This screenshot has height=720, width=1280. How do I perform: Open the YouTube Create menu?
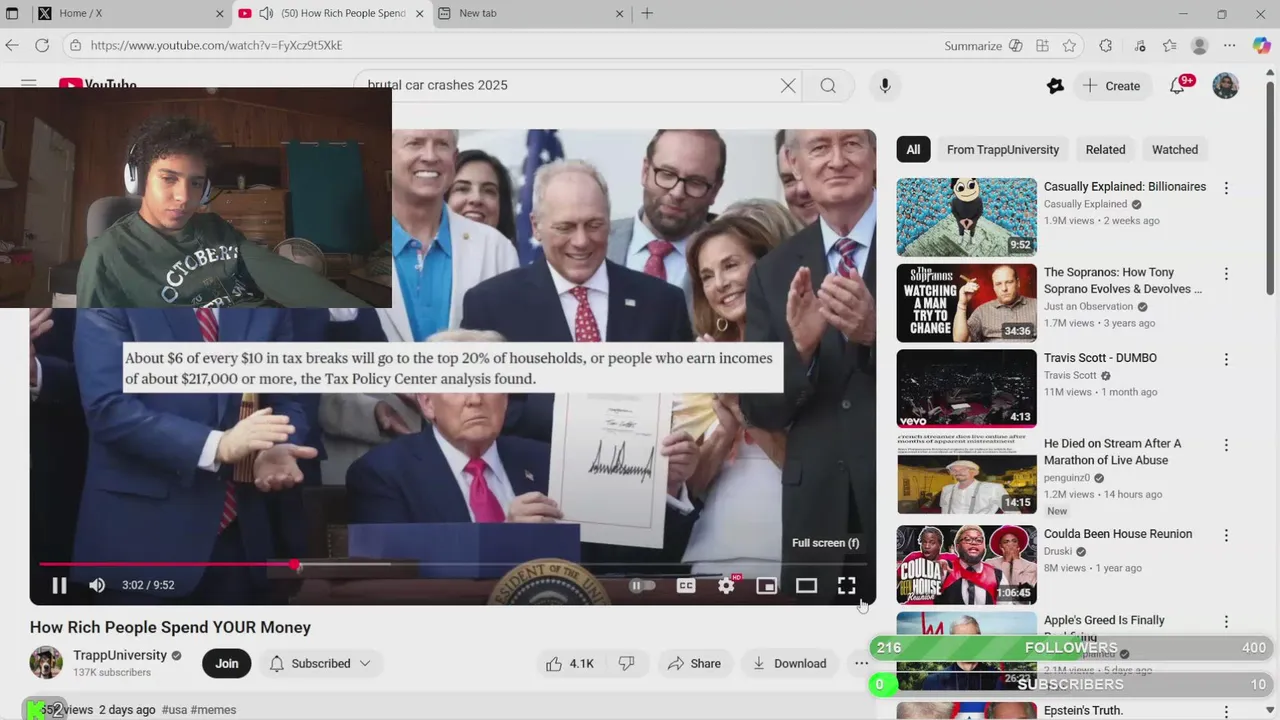click(x=1111, y=86)
